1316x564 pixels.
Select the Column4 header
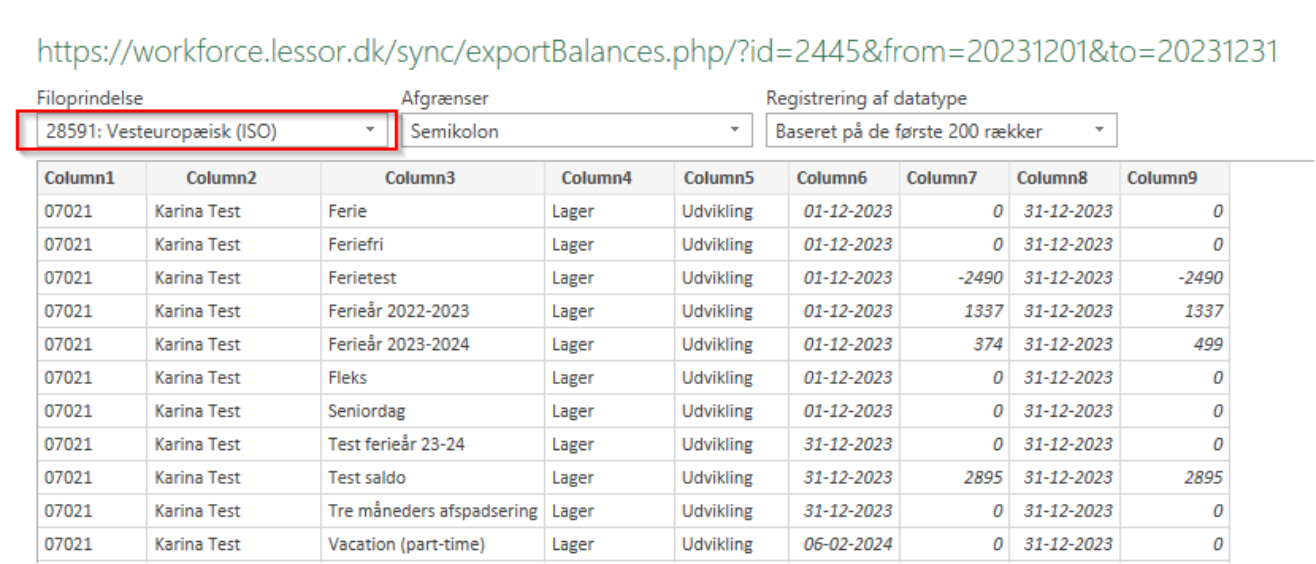click(x=596, y=178)
